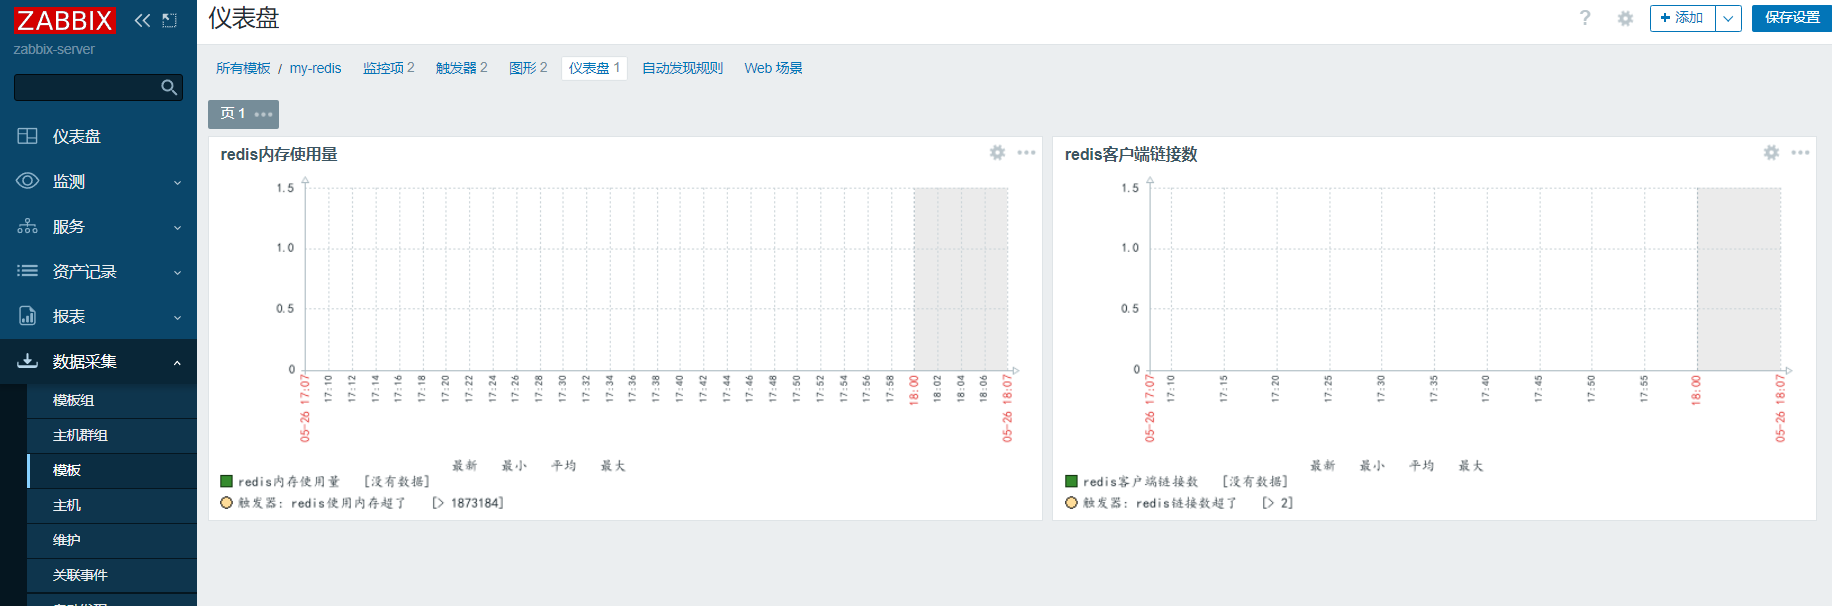Viewport: 1832px width, 606px height.
Task: Click green swatch for redis内存使用量 legend
Action: tap(227, 481)
